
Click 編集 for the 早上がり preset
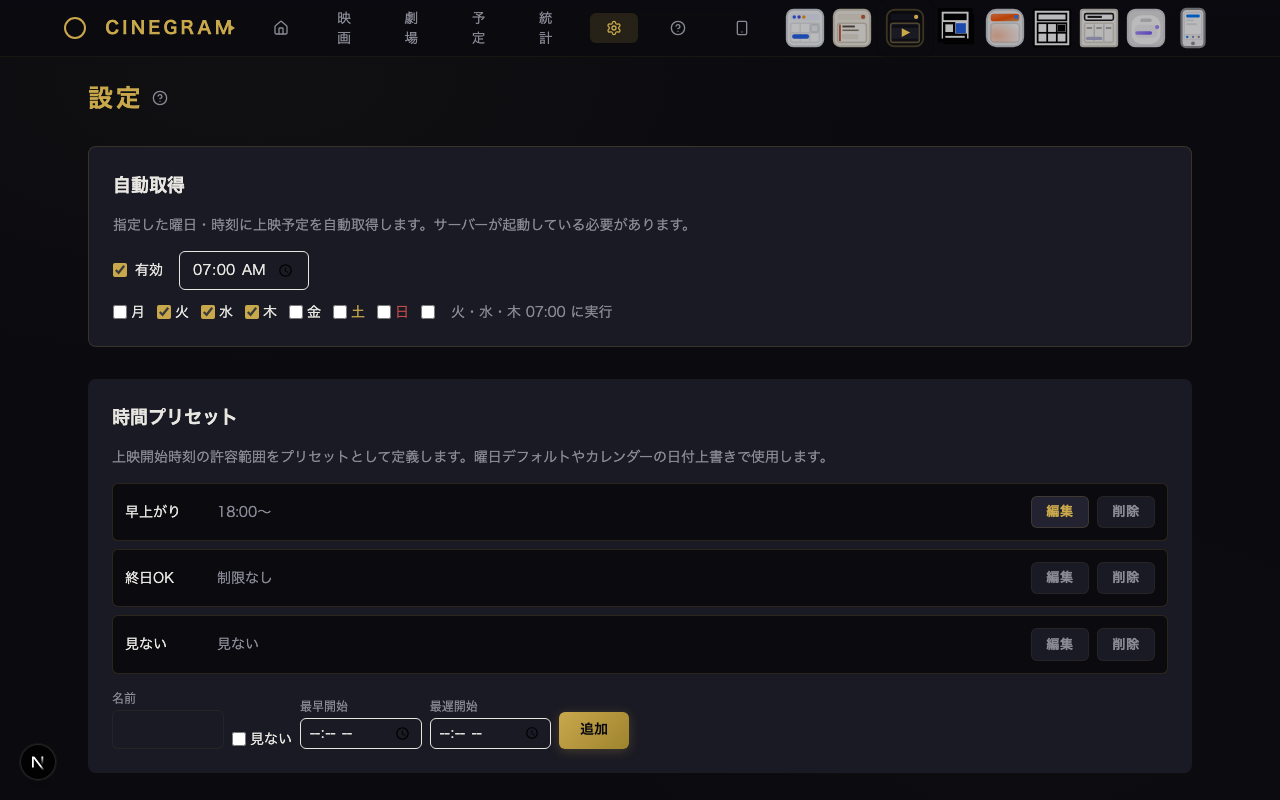[x=1059, y=512]
